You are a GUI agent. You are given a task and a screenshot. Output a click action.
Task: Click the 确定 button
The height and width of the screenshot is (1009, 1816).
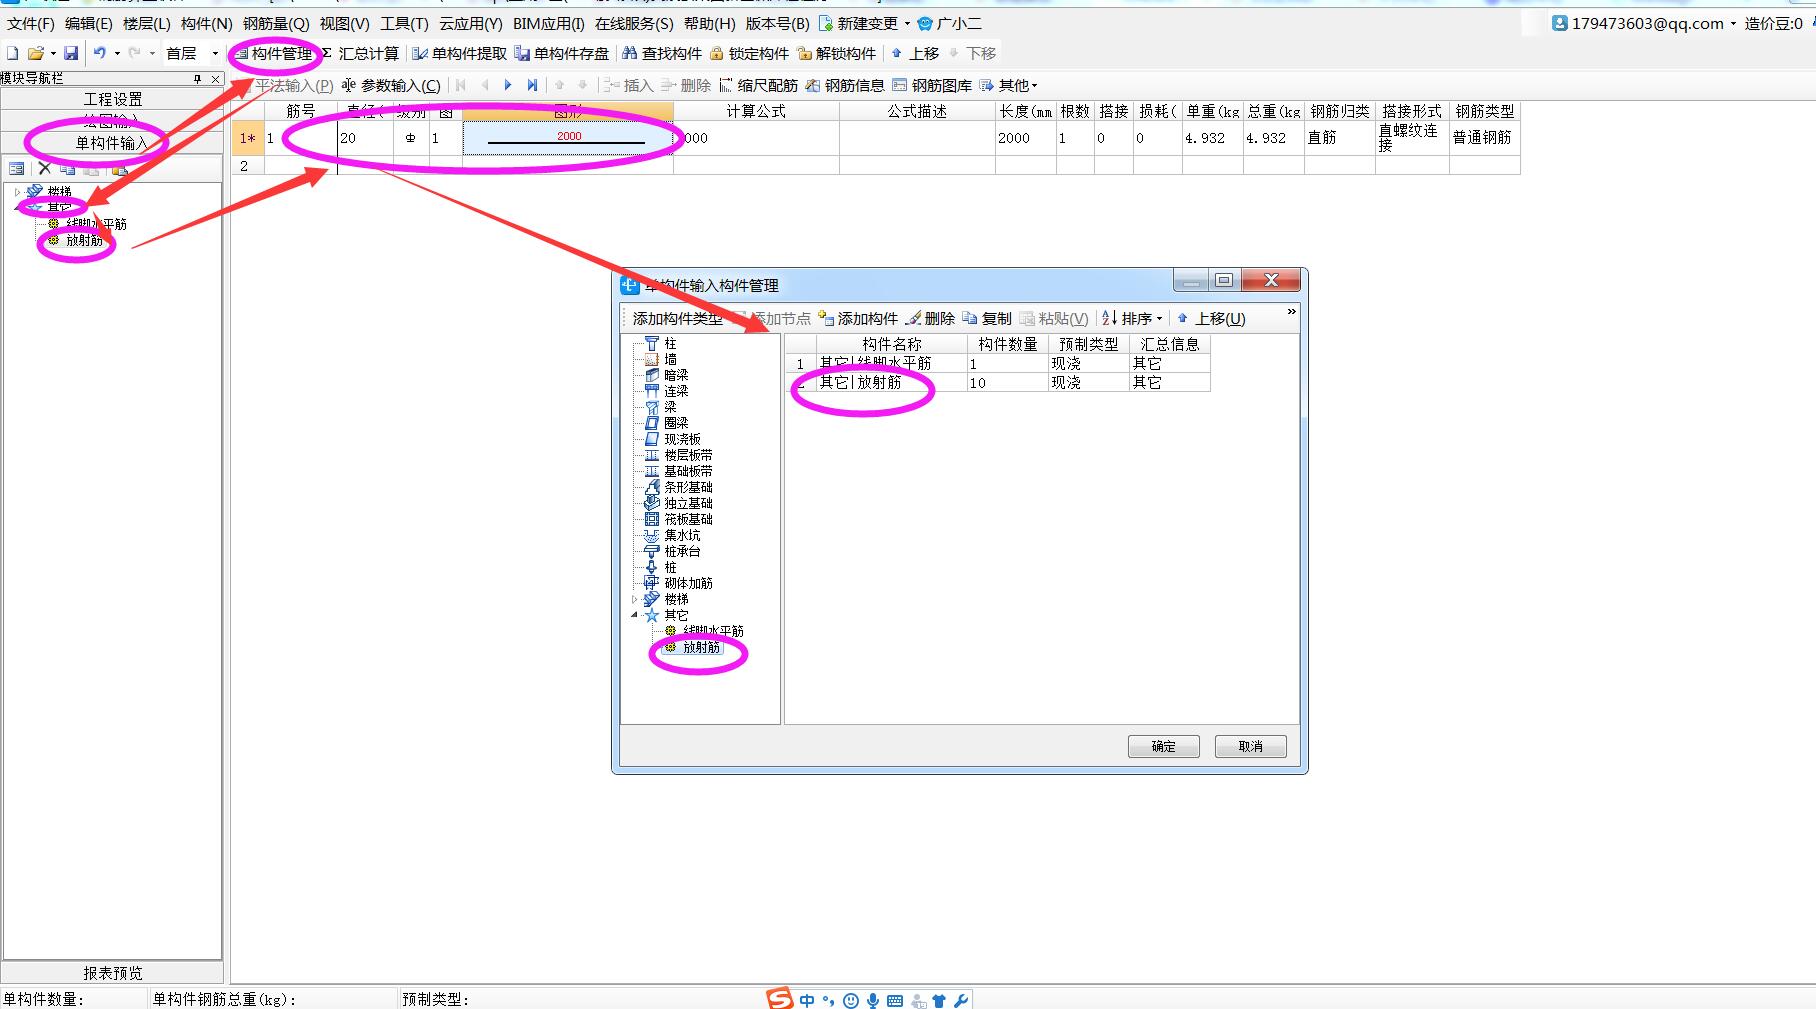(x=1163, y=746)
